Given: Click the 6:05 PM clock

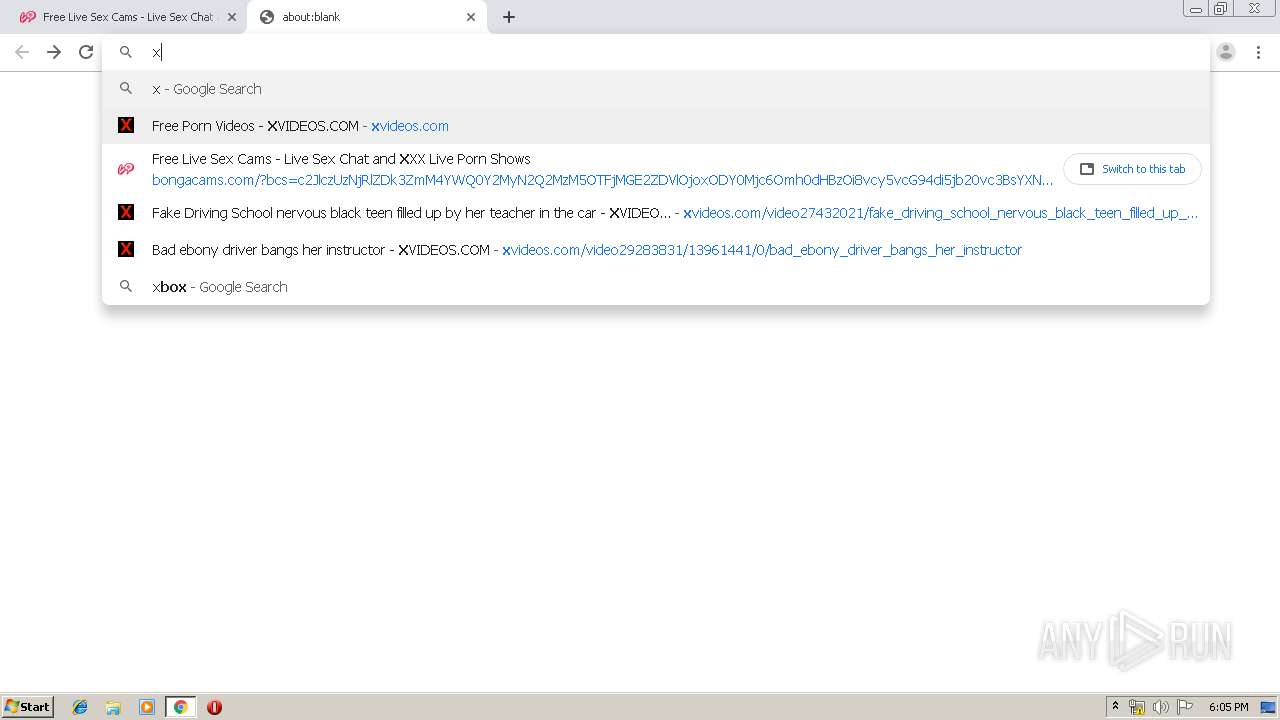Looking at the screenshot, I should tap(1228, 707).
